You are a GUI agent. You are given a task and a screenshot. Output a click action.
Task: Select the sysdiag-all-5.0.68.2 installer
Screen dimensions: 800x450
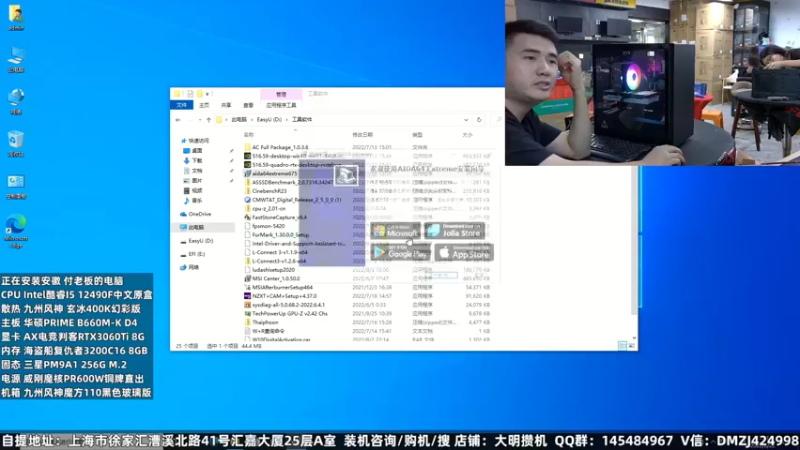pyautogui.click(x=284, y=305)
